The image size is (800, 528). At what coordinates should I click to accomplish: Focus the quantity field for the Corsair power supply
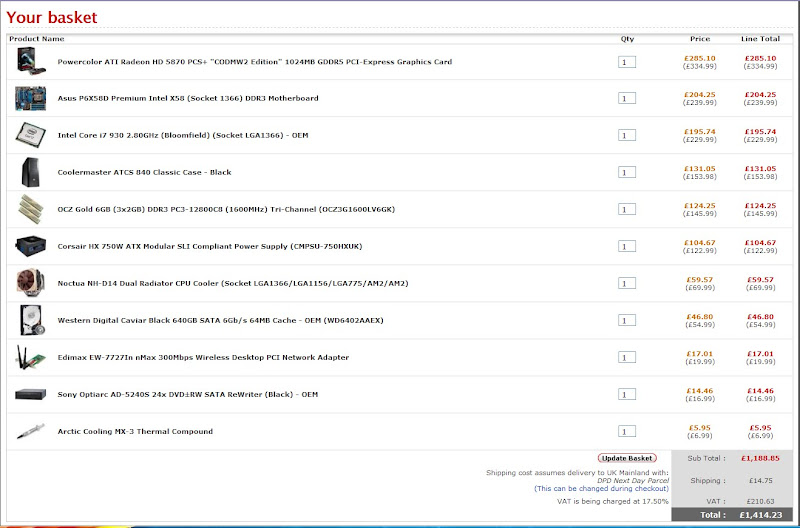pyautogui.click(x=627, y=246)
